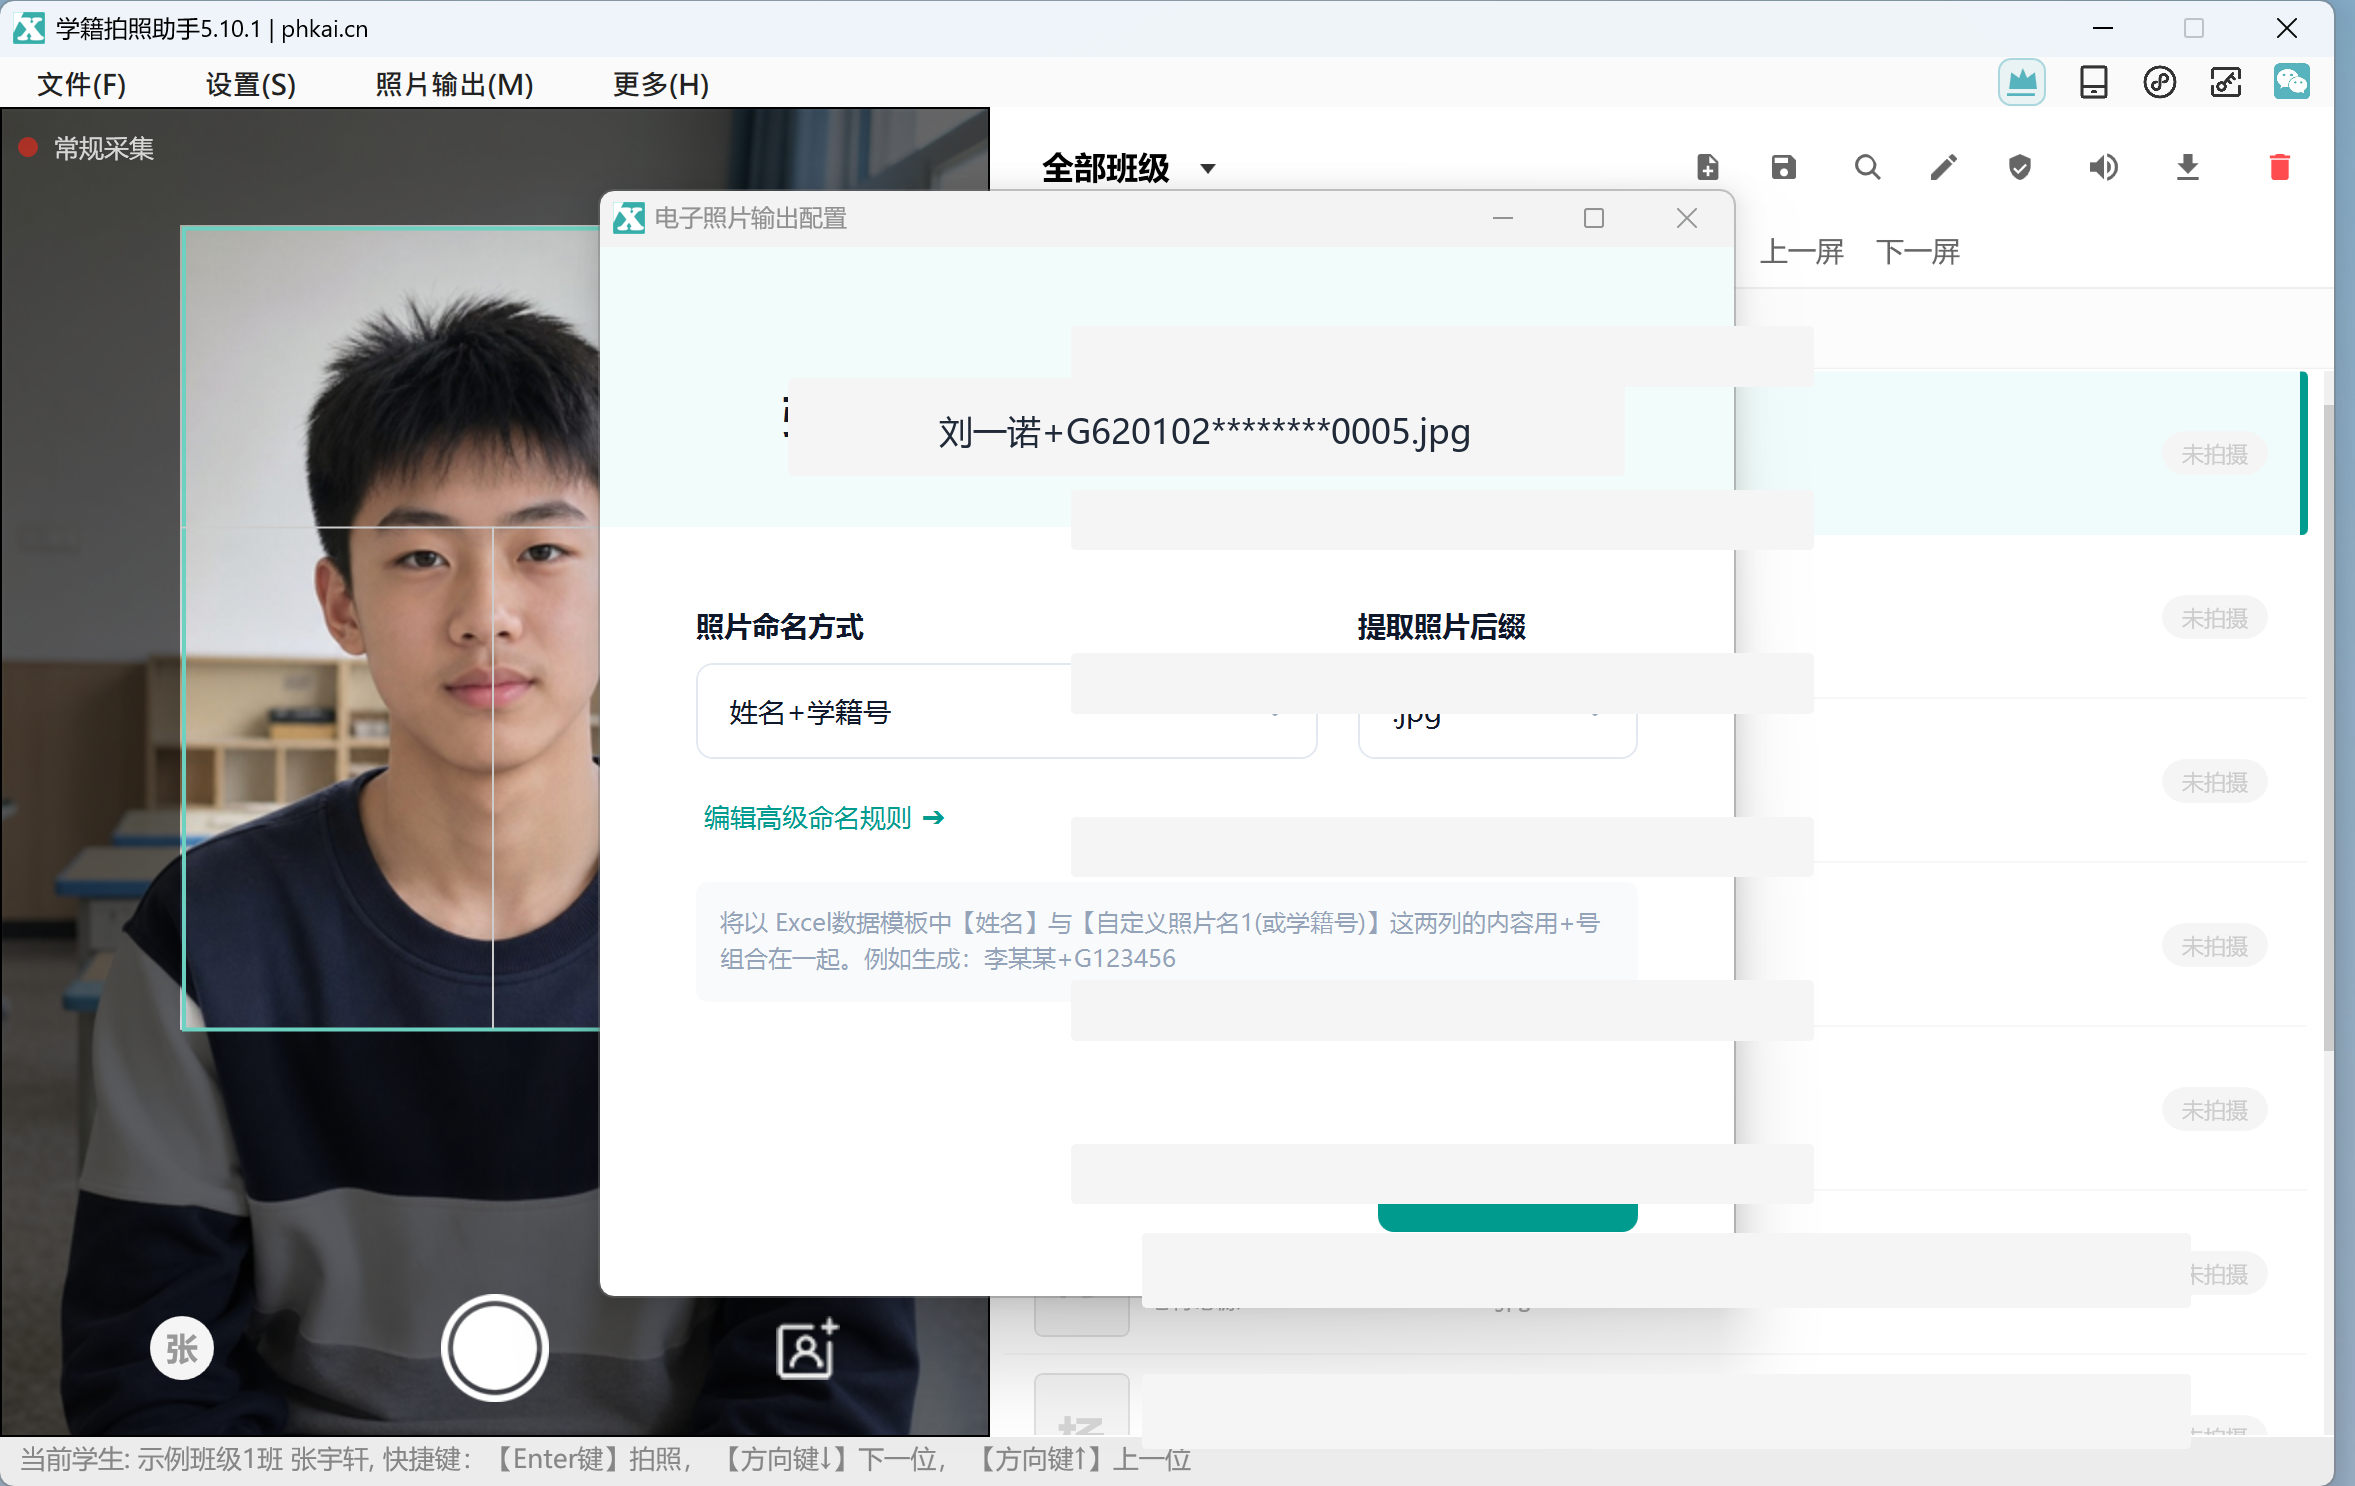
Task: Click the second 未拍摄 status badge
Action: pos(2213,619)
